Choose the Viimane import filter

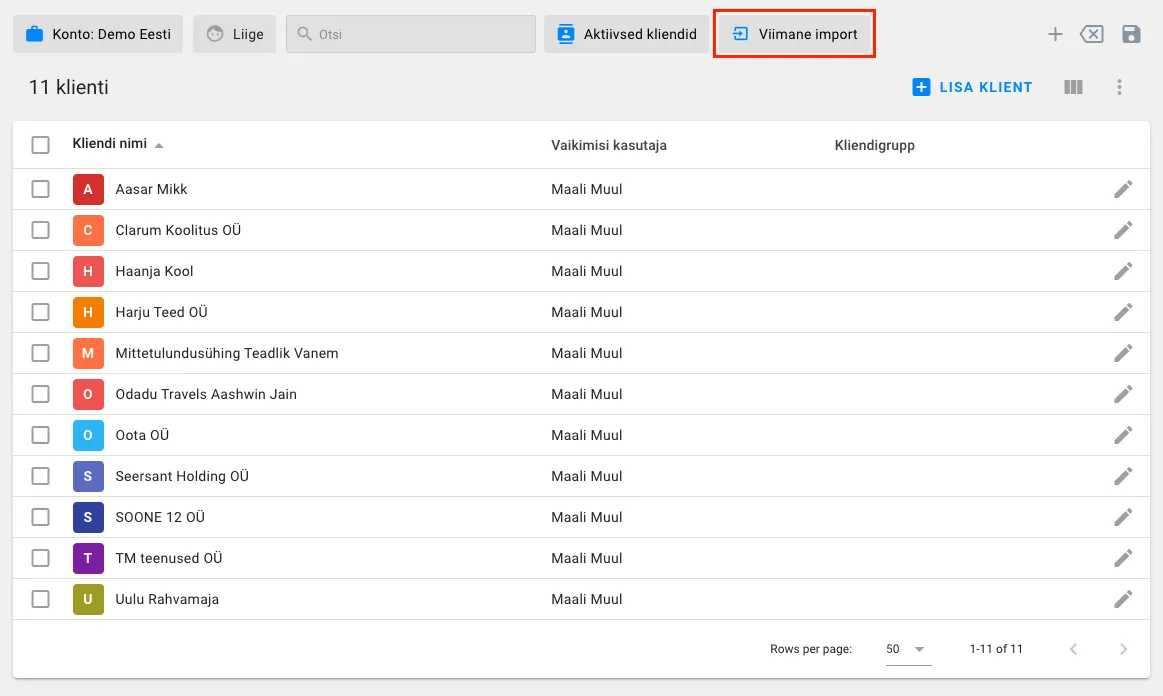pos(794,34)
